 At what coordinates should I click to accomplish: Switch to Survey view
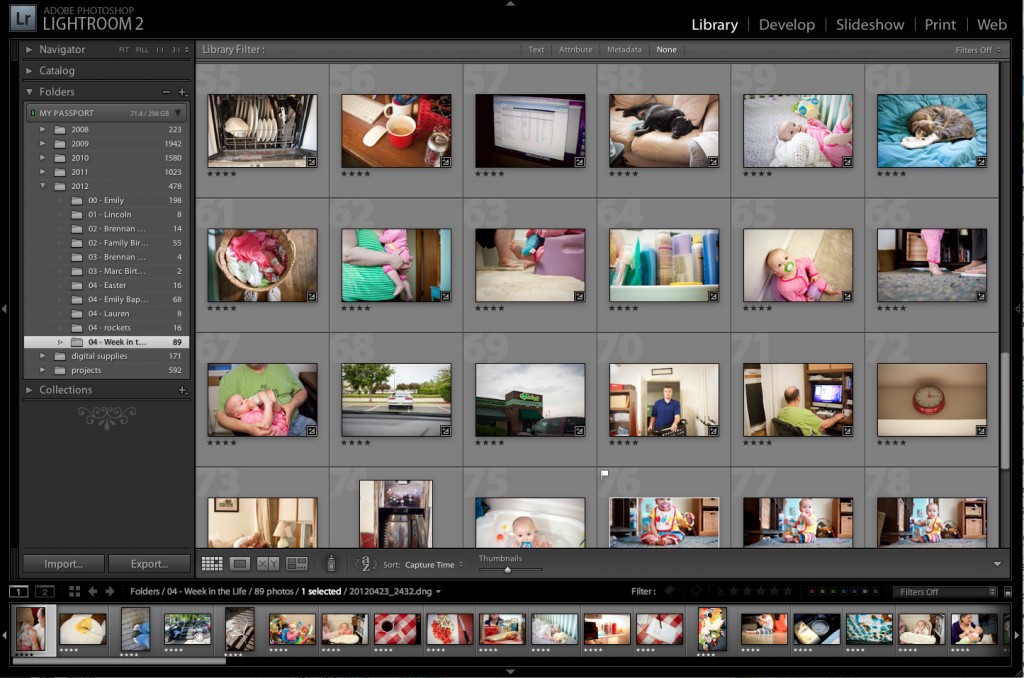297,564
